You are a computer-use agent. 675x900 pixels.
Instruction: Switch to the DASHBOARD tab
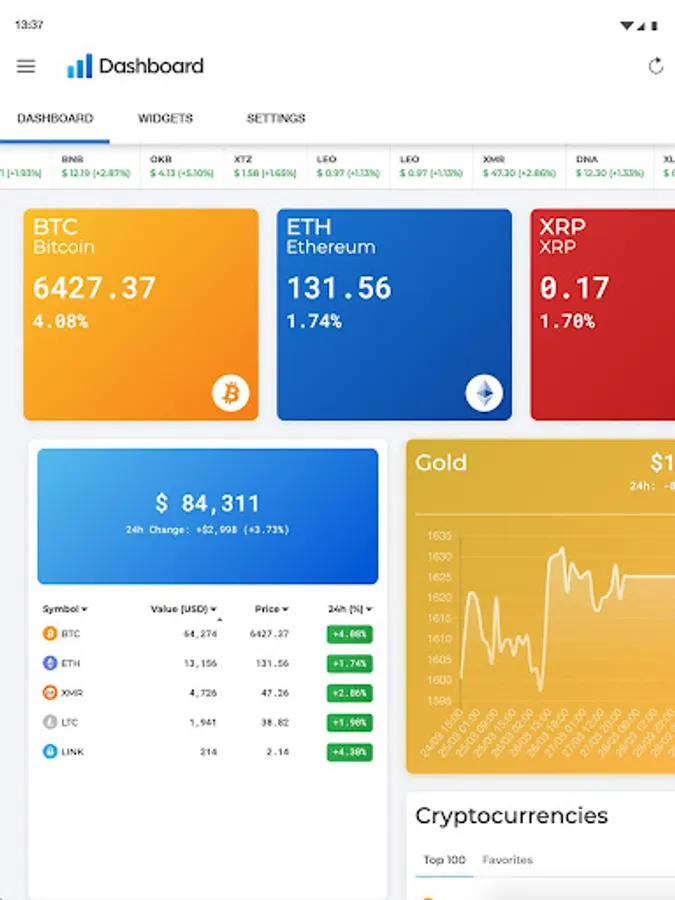55,118
